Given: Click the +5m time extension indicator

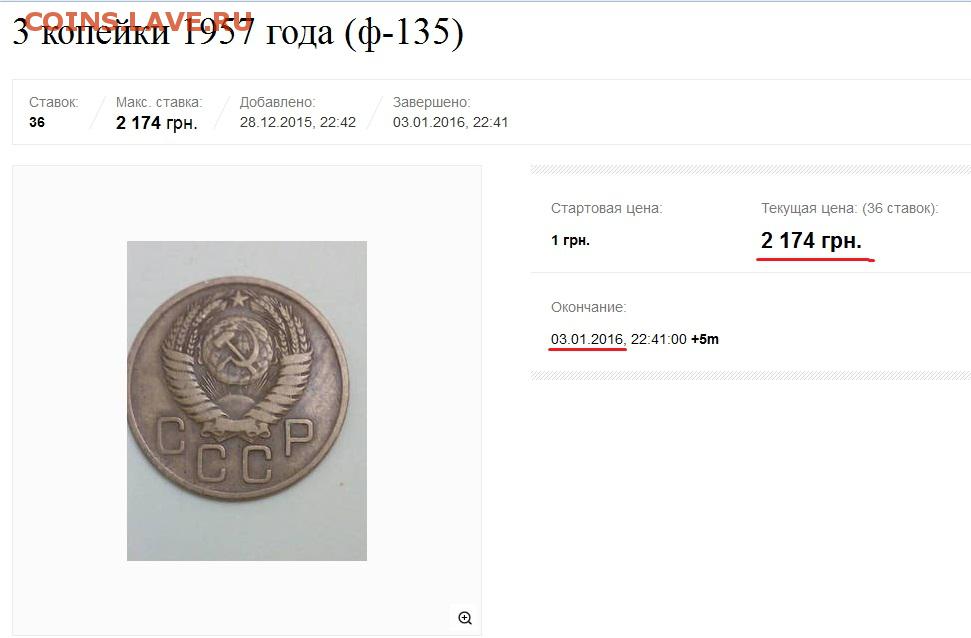Looking at the screenshot, I should click(x=705, y=339).
